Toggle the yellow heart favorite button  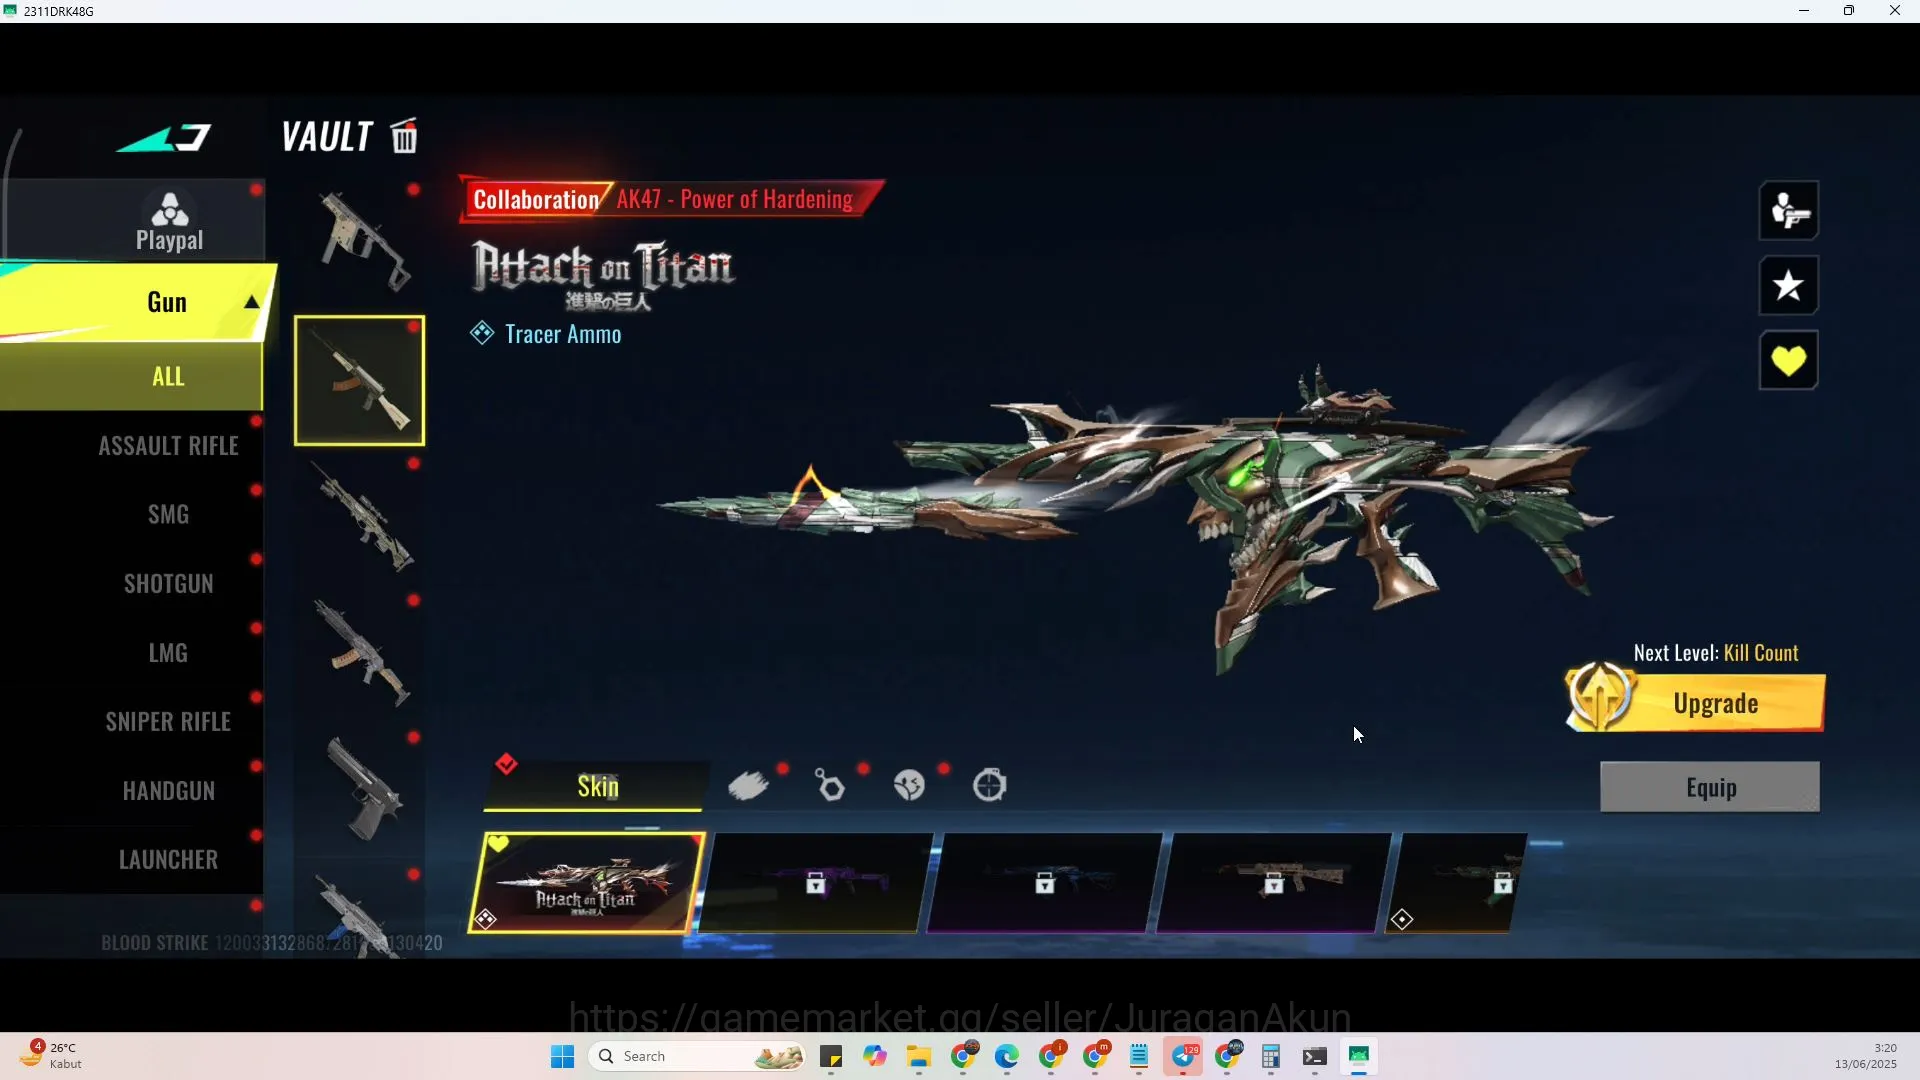(1788, 360)
